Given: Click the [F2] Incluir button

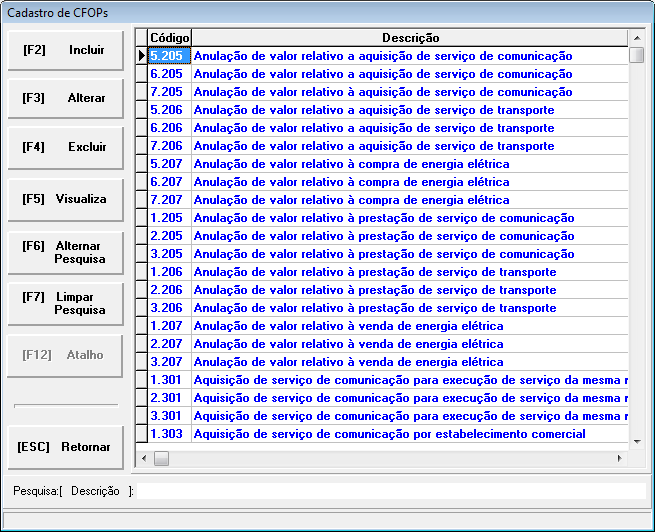Looking at the screenshot, I should [x=65, y=50].
